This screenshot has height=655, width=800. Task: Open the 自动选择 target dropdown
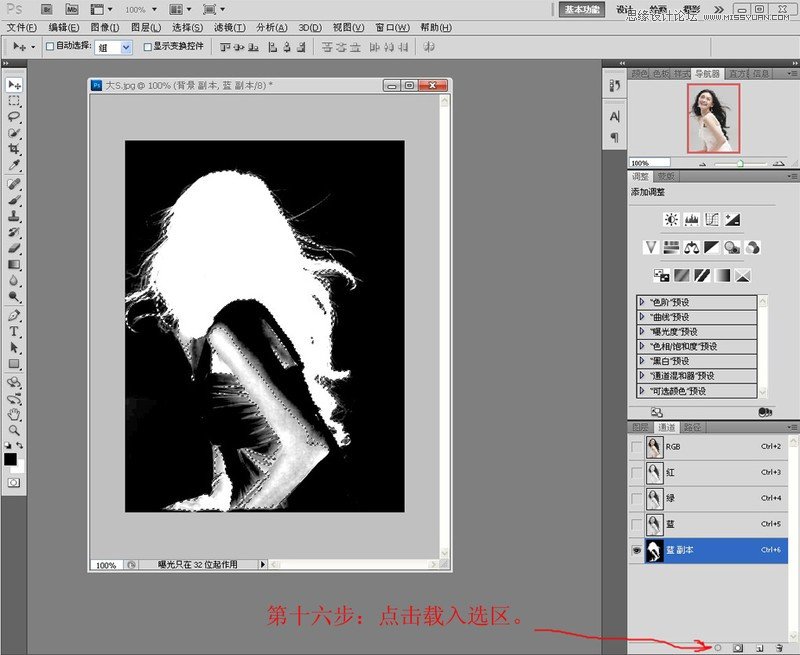[126, 47]
